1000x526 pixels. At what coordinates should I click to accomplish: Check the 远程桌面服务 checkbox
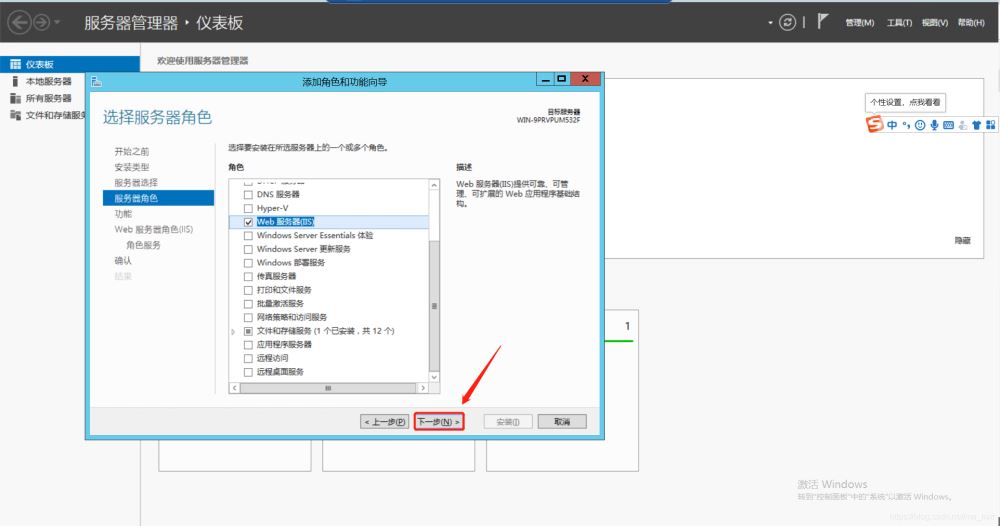[248, 372]
